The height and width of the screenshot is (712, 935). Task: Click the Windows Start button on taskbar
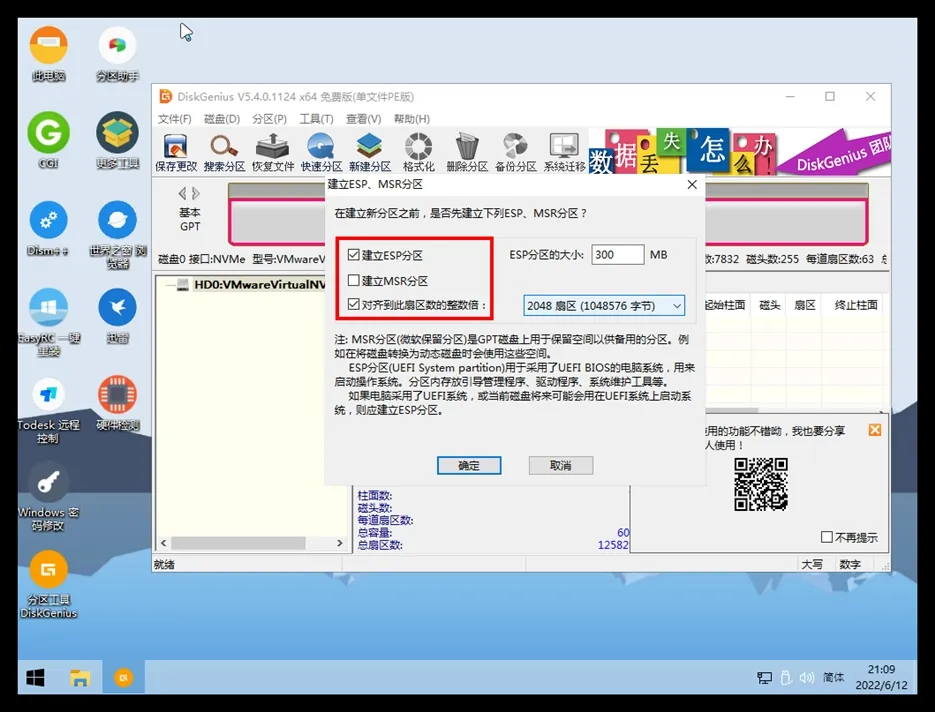tap(36, 678)
